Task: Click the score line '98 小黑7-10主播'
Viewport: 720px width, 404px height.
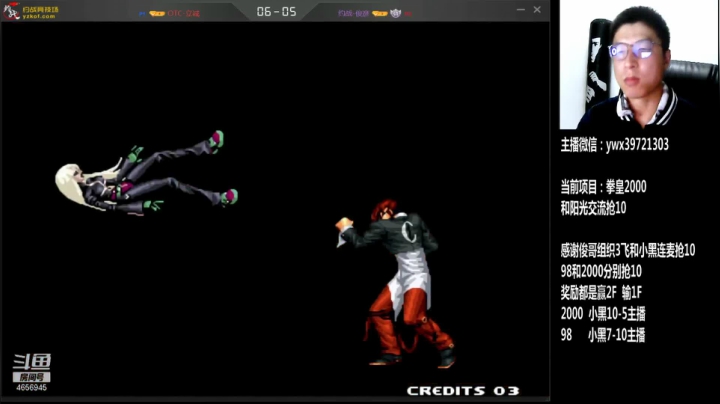Action: click(x=603, y=335)
